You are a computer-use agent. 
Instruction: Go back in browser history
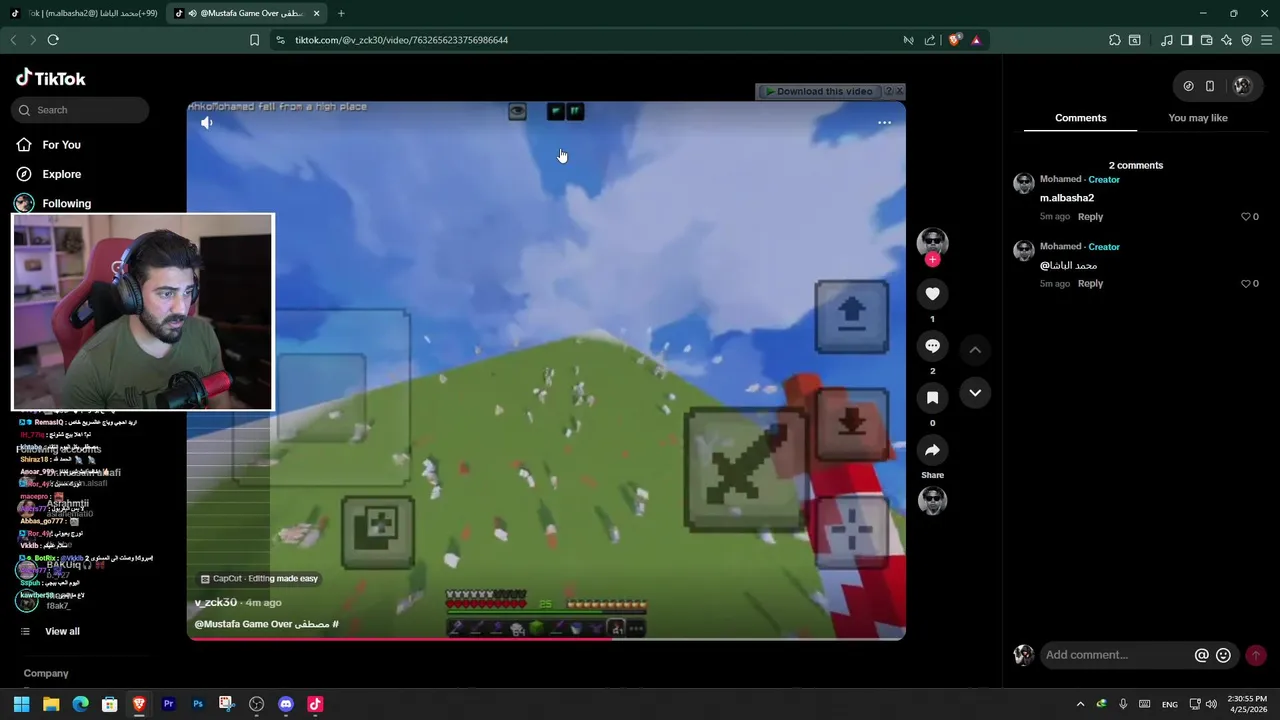pos(13,40)
